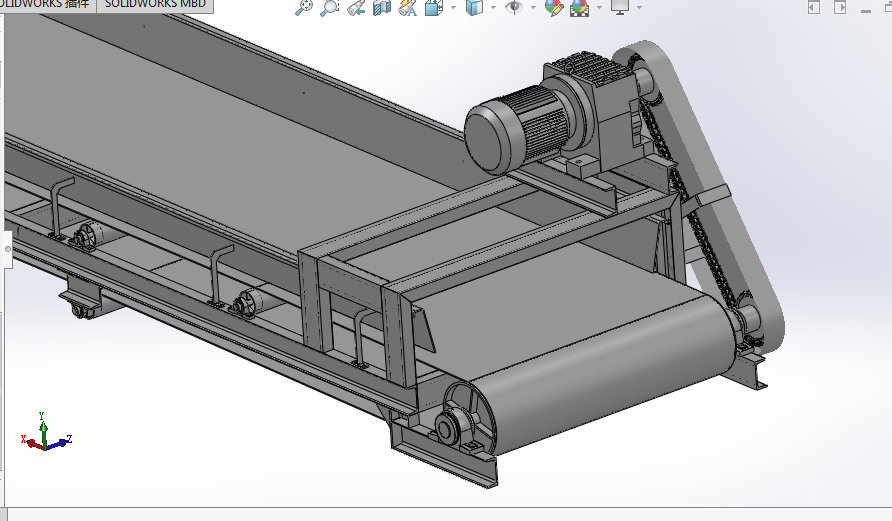This screenshot has width=892, height=521.
Task: Toggle the Hide/Show Items eye icon
Action: [514, 7]
